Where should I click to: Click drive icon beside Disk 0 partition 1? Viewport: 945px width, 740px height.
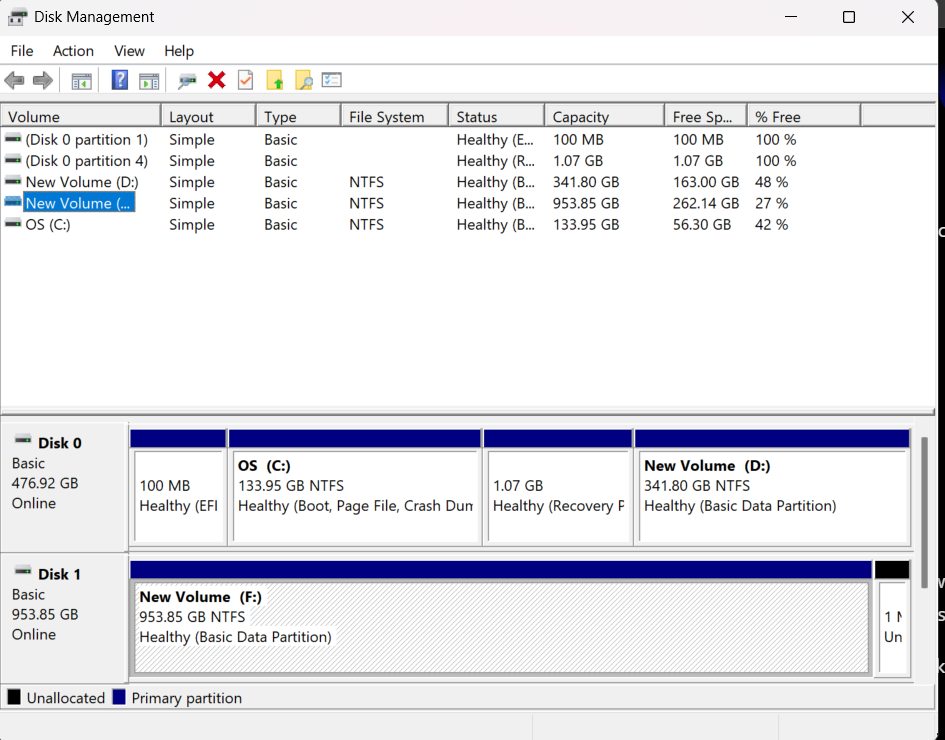click(x=13, y=139)
